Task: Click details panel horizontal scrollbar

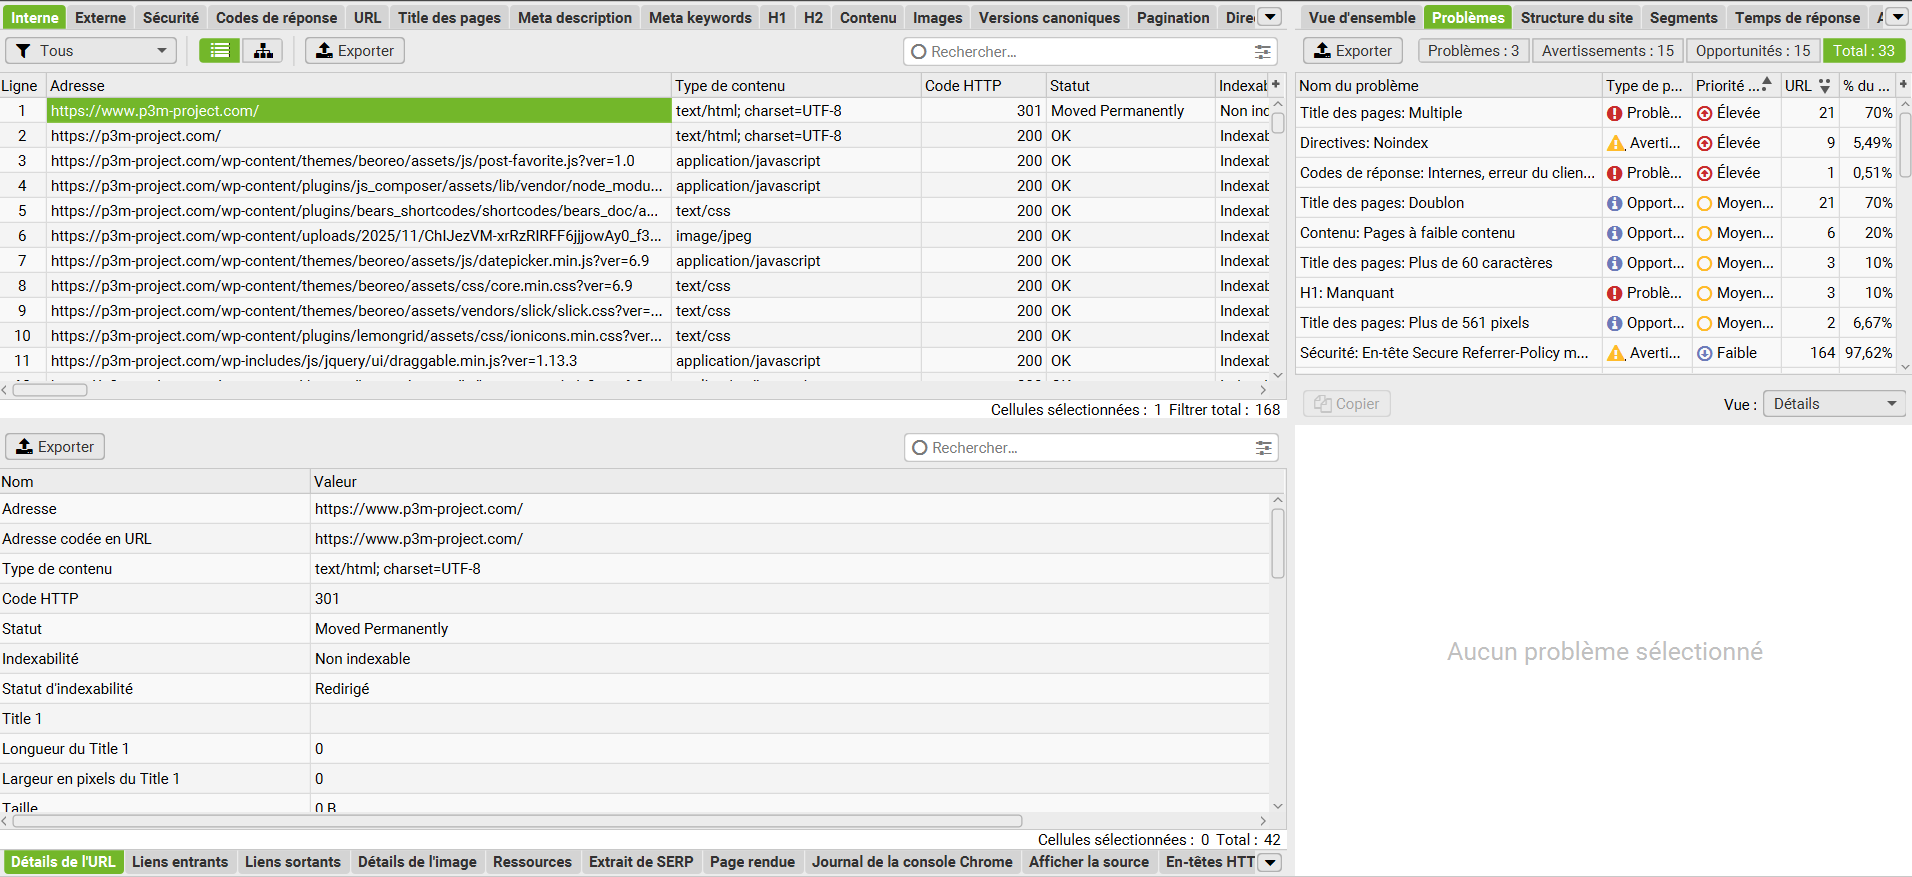Action: click(x=517, y=821)
